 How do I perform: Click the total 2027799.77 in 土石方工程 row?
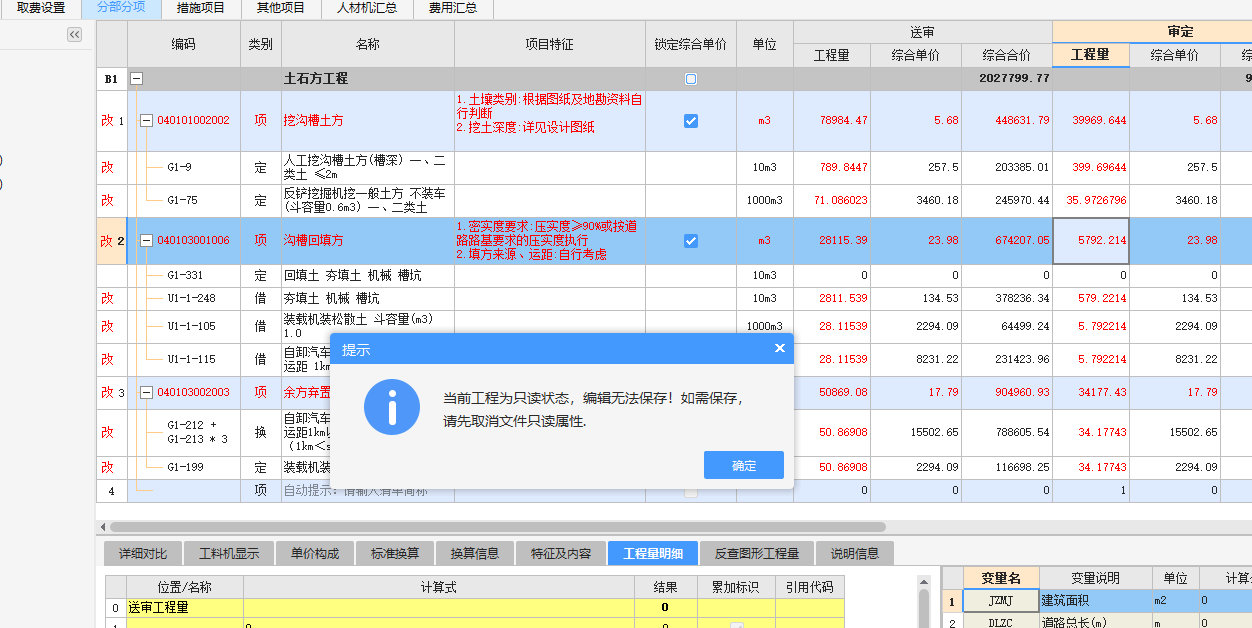[x=1014, y=78]
